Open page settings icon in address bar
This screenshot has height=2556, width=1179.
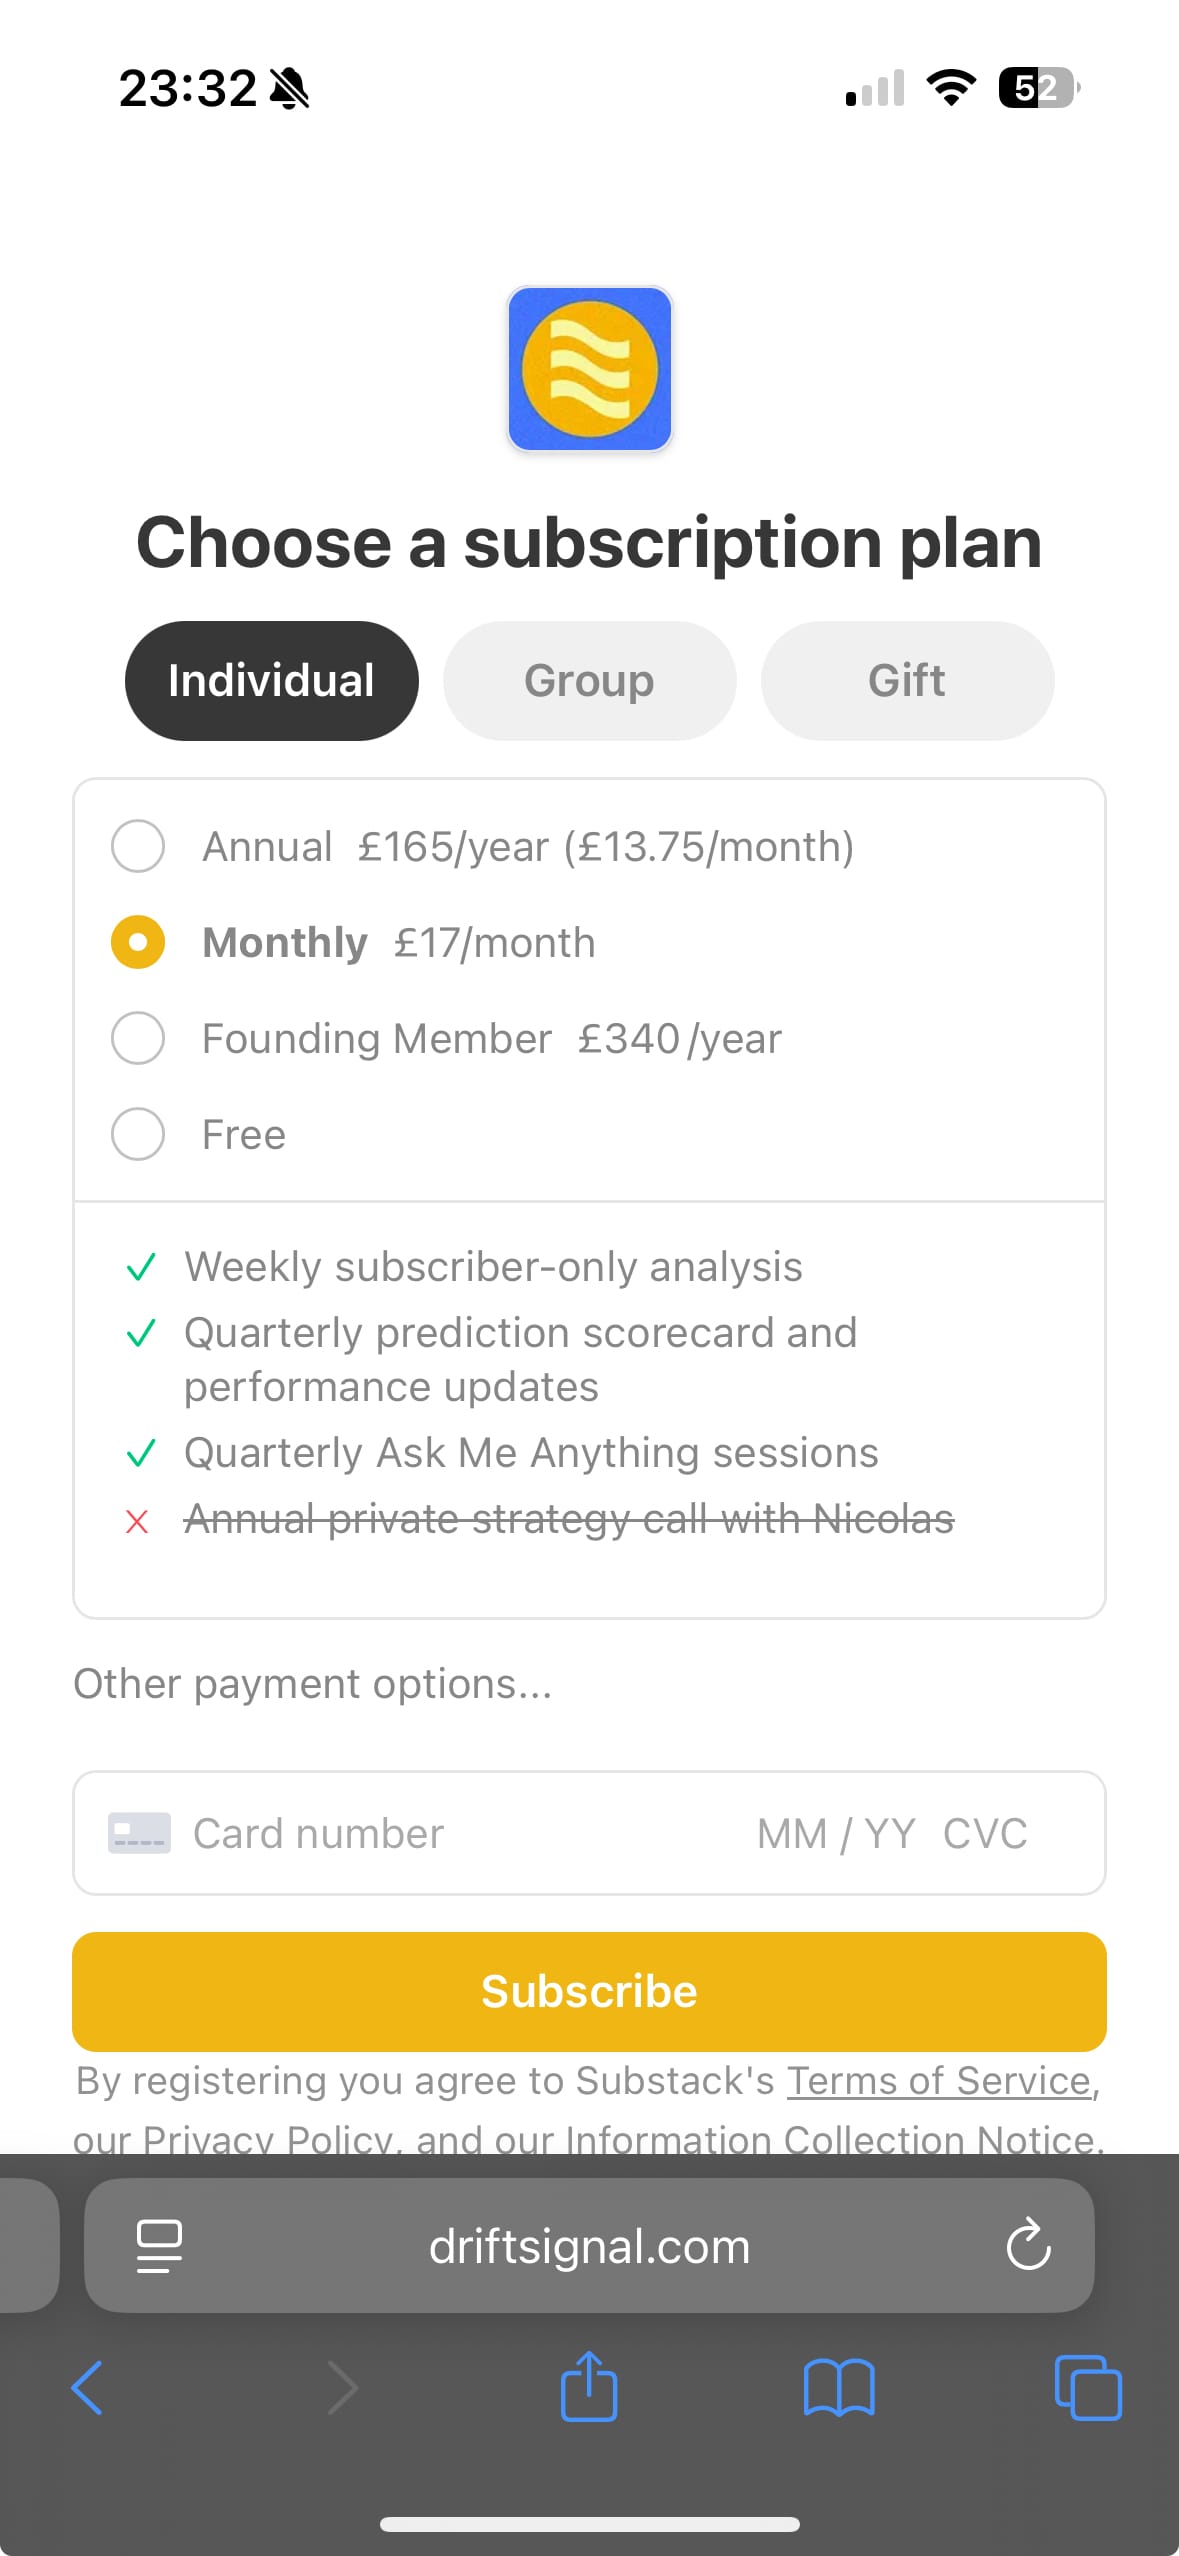pos(159,2246)
